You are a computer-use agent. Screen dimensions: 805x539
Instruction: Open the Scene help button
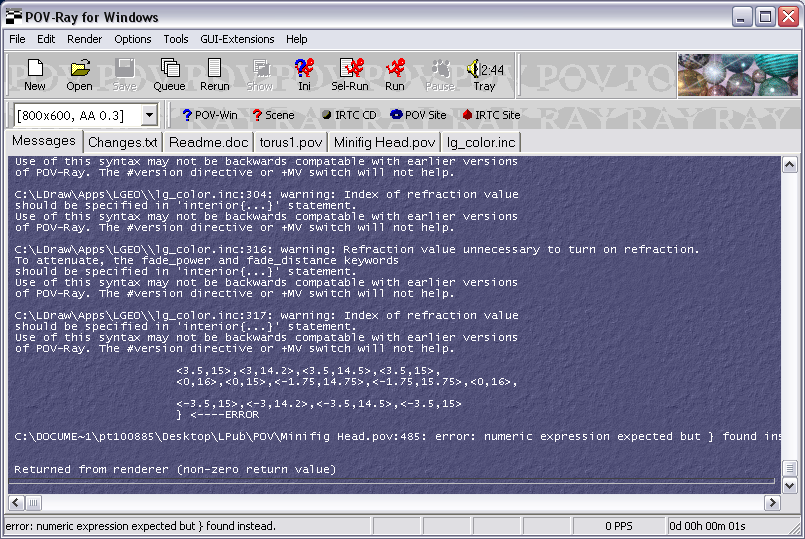click(274, 115)
